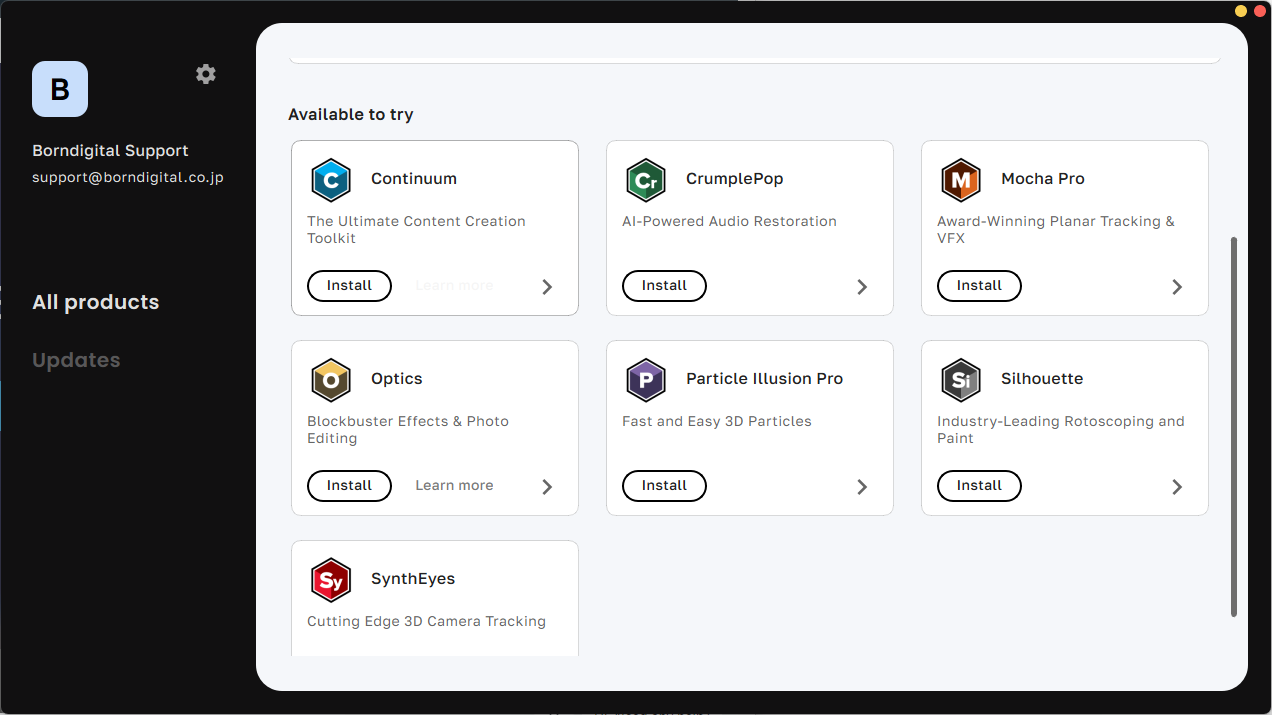Install Silhouette
Viewport: 1272px width, 715px height.
point(979,486)
